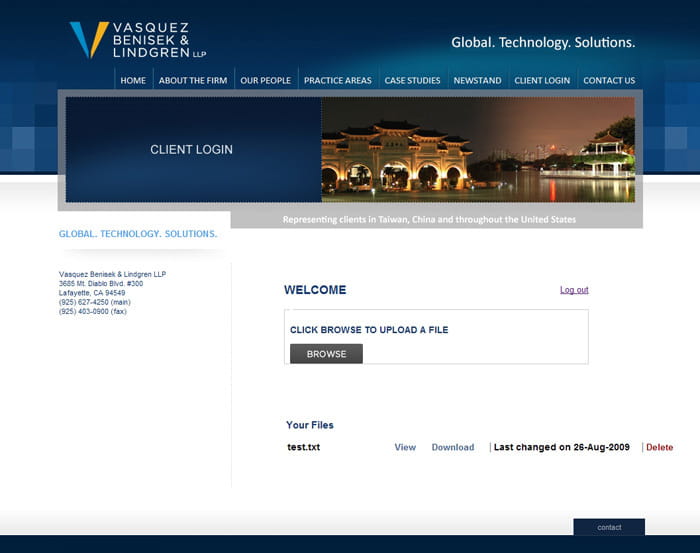700x553 pixels.
Task: Click the Your Files heading
Action: [x=310, y=425]
